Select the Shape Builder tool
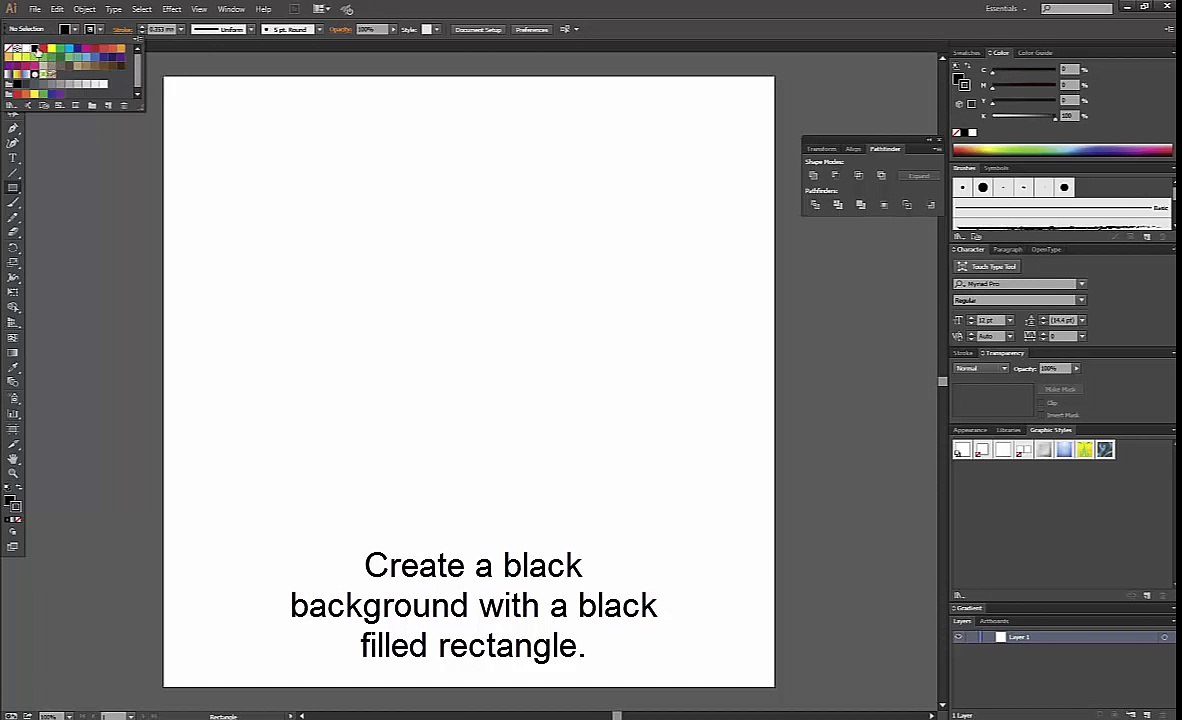This screenshot has height=720, width=1182. pyautogui.click(x=13, y=308)
